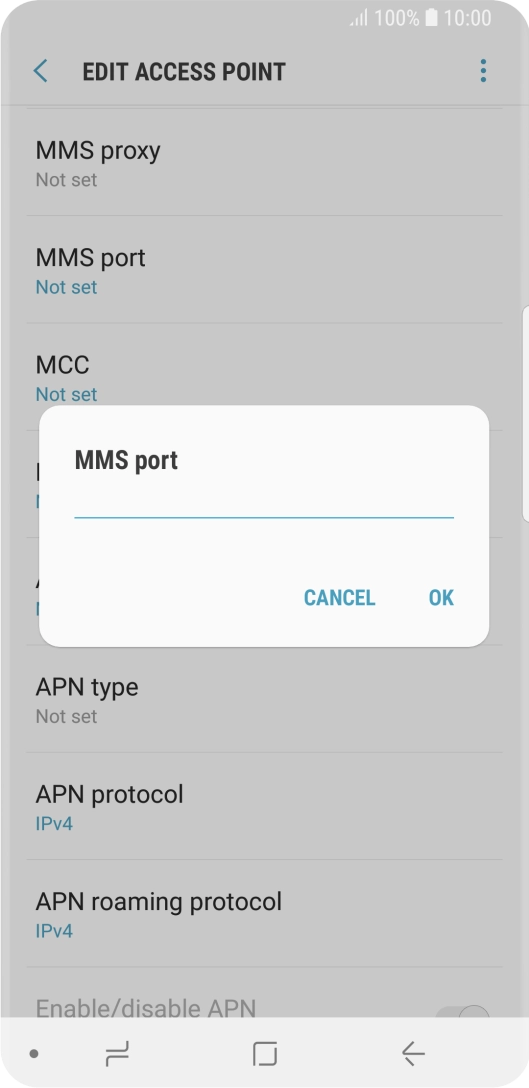Expand the APN protocol options
This screenshot has width=529, height=1088.
264,806
